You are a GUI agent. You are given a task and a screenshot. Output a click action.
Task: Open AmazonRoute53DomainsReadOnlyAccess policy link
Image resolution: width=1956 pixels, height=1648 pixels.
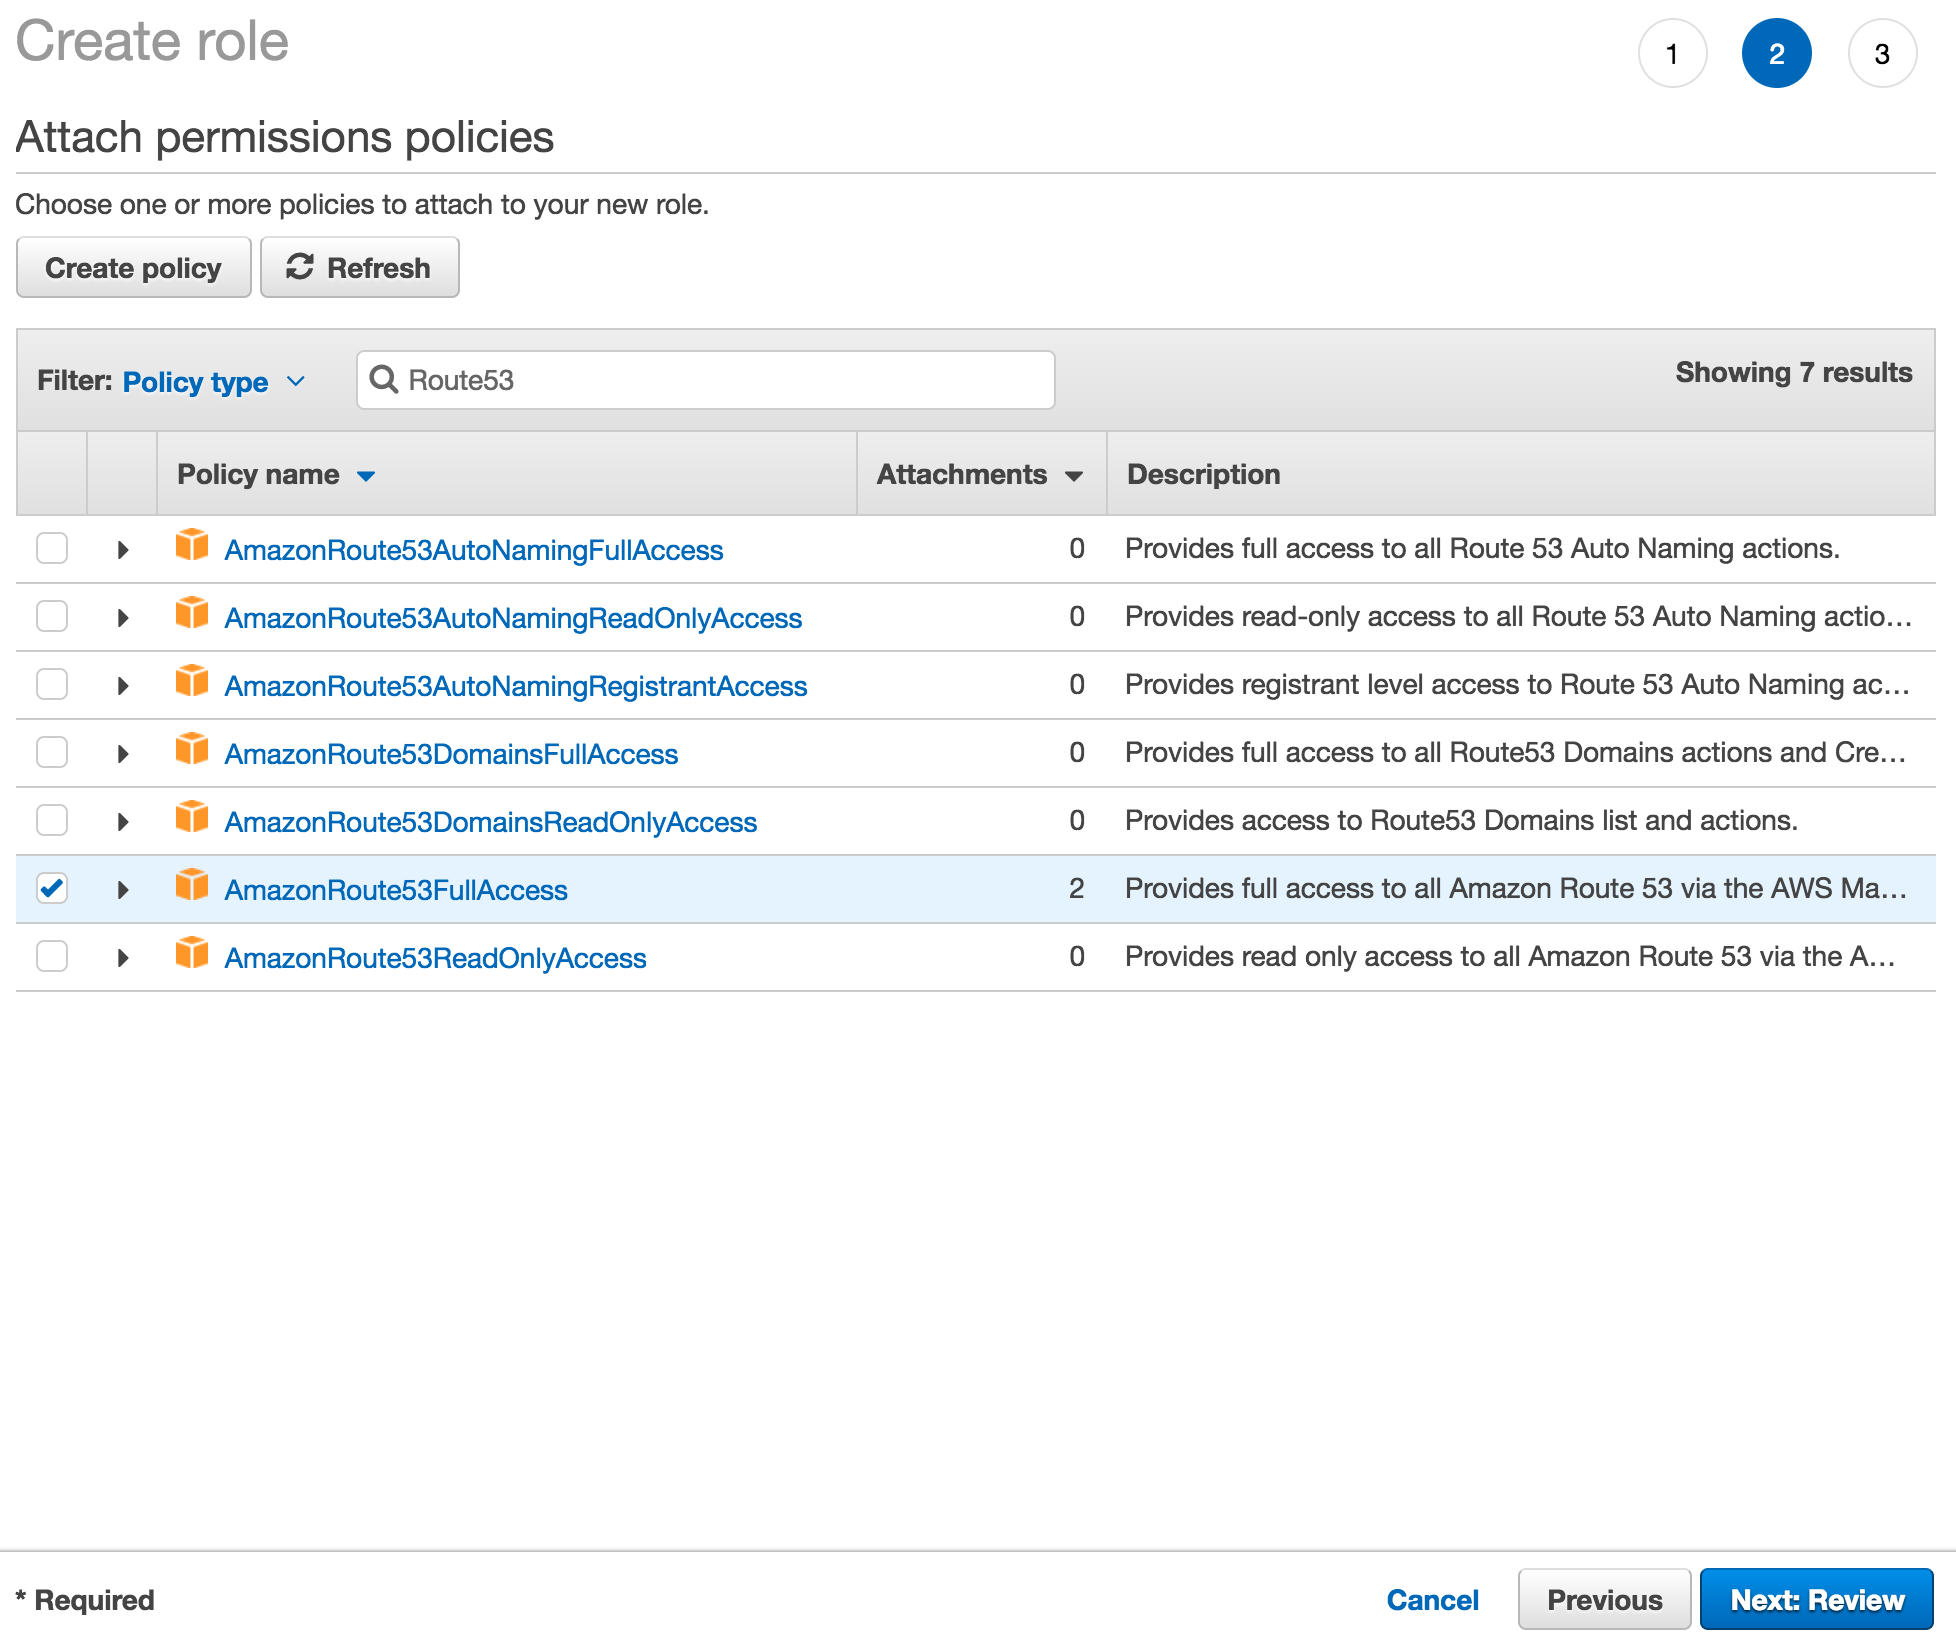point(491,822)
